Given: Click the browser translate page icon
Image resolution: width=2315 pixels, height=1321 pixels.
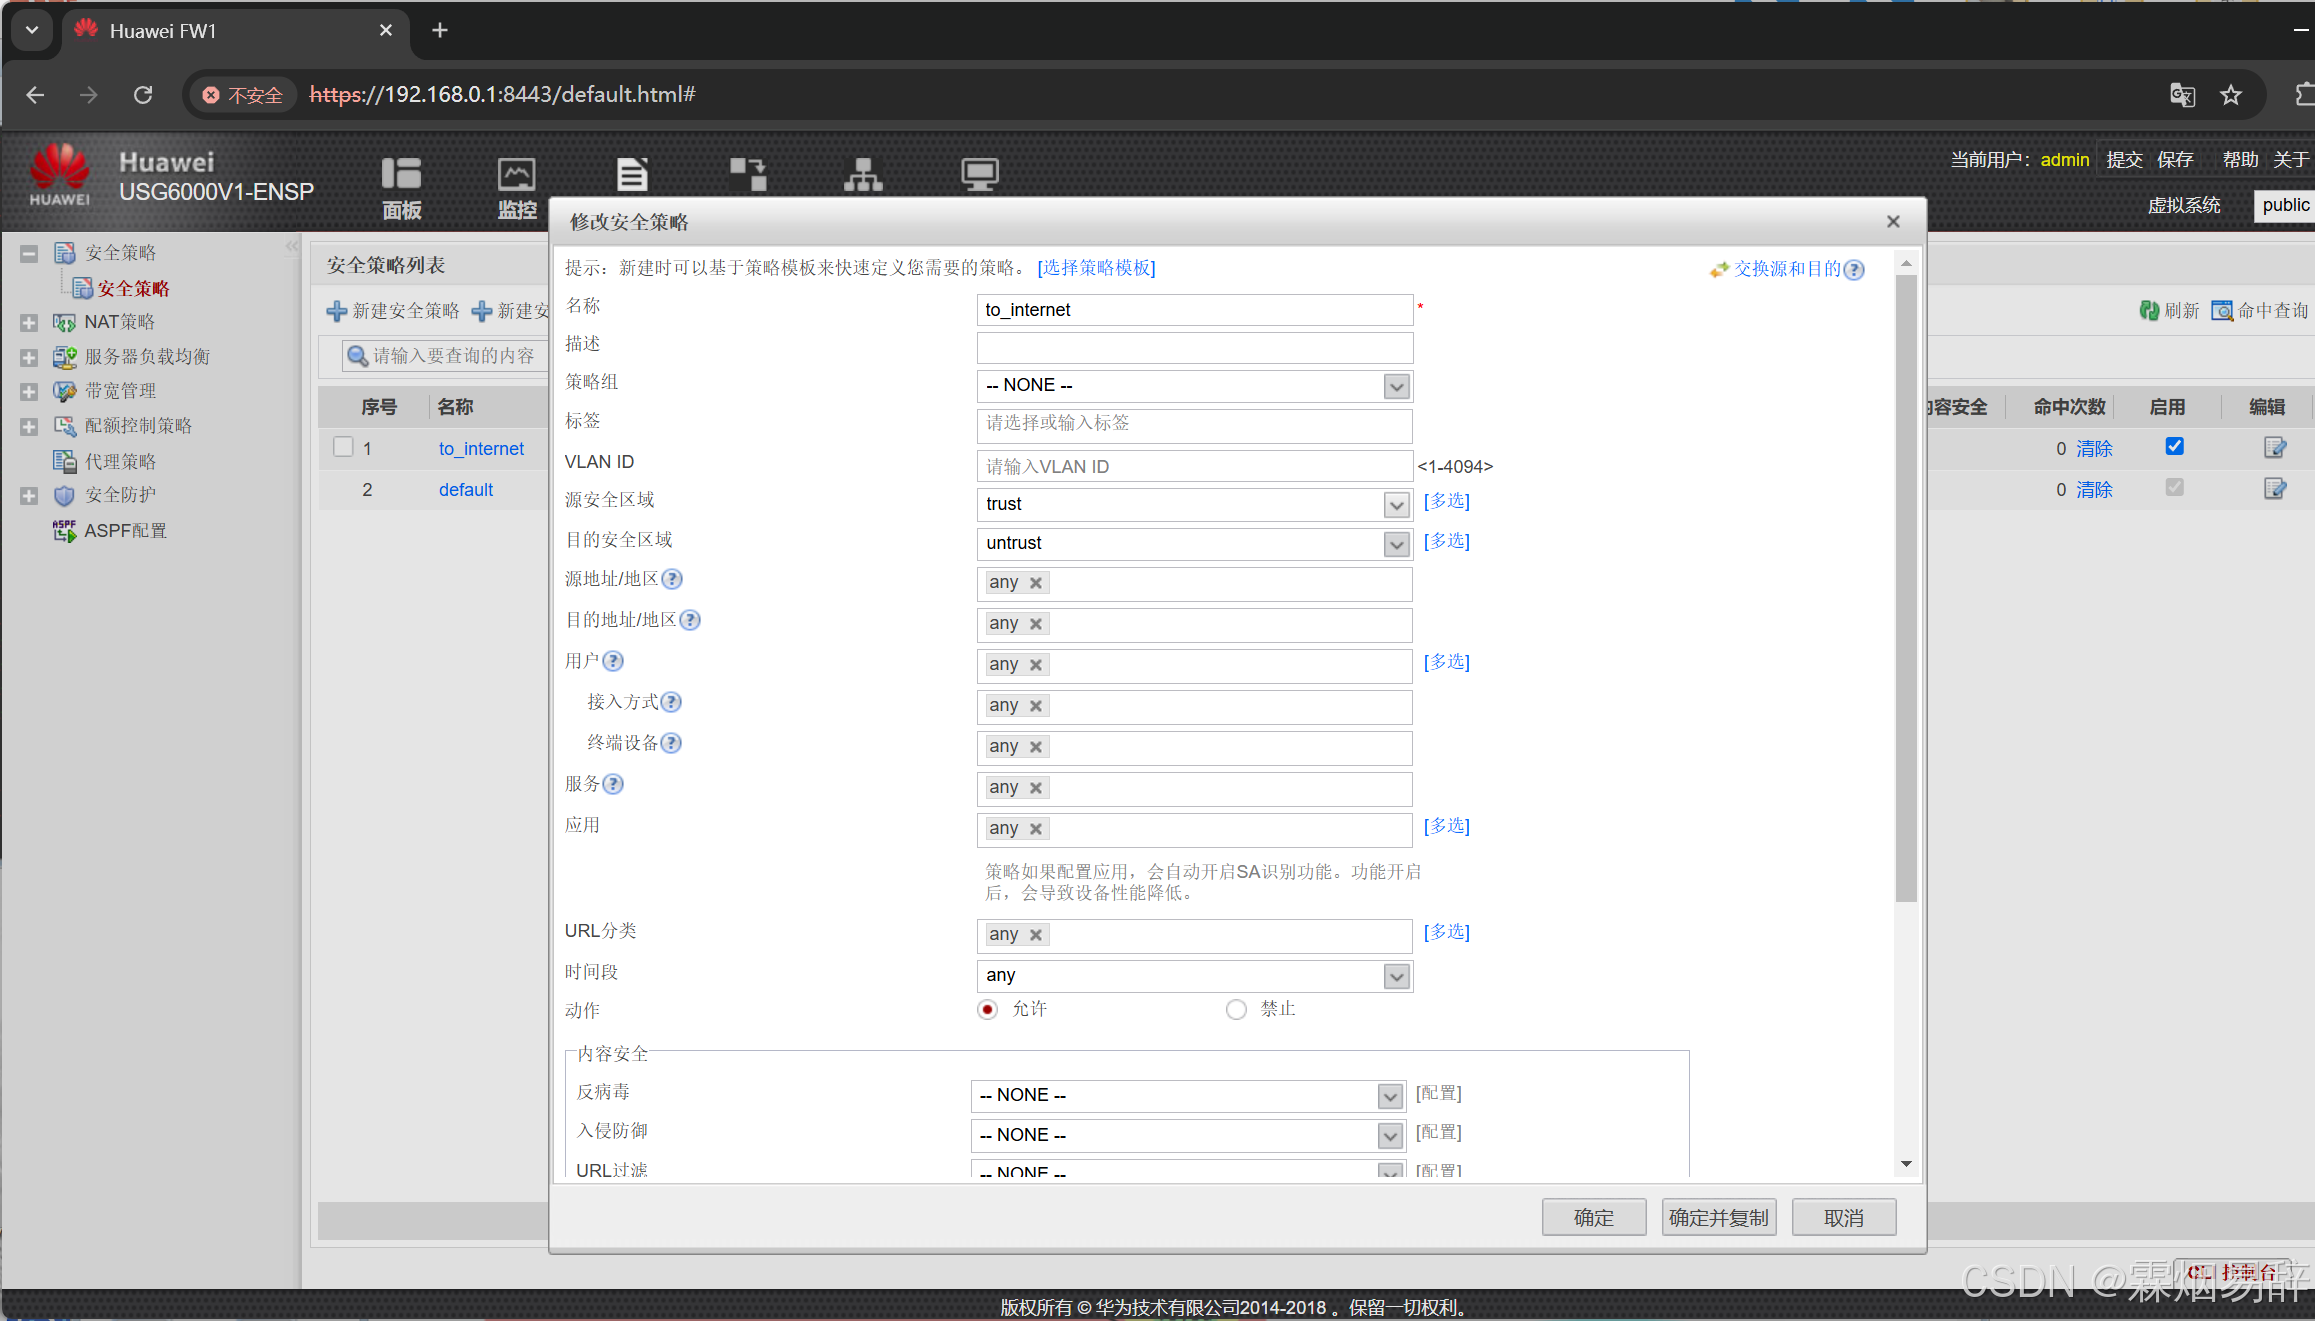Looking at the screenshot, I should (2183, 95).
